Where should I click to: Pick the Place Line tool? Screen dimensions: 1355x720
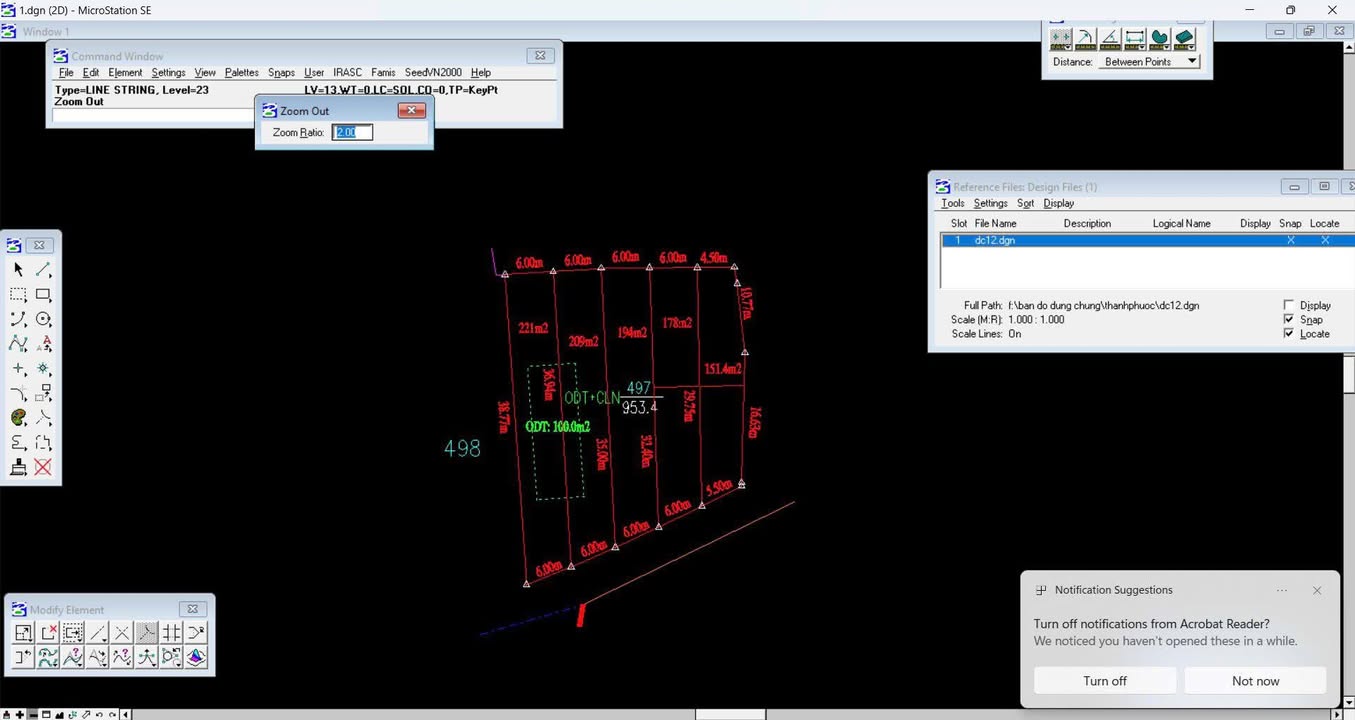(43, 270)
